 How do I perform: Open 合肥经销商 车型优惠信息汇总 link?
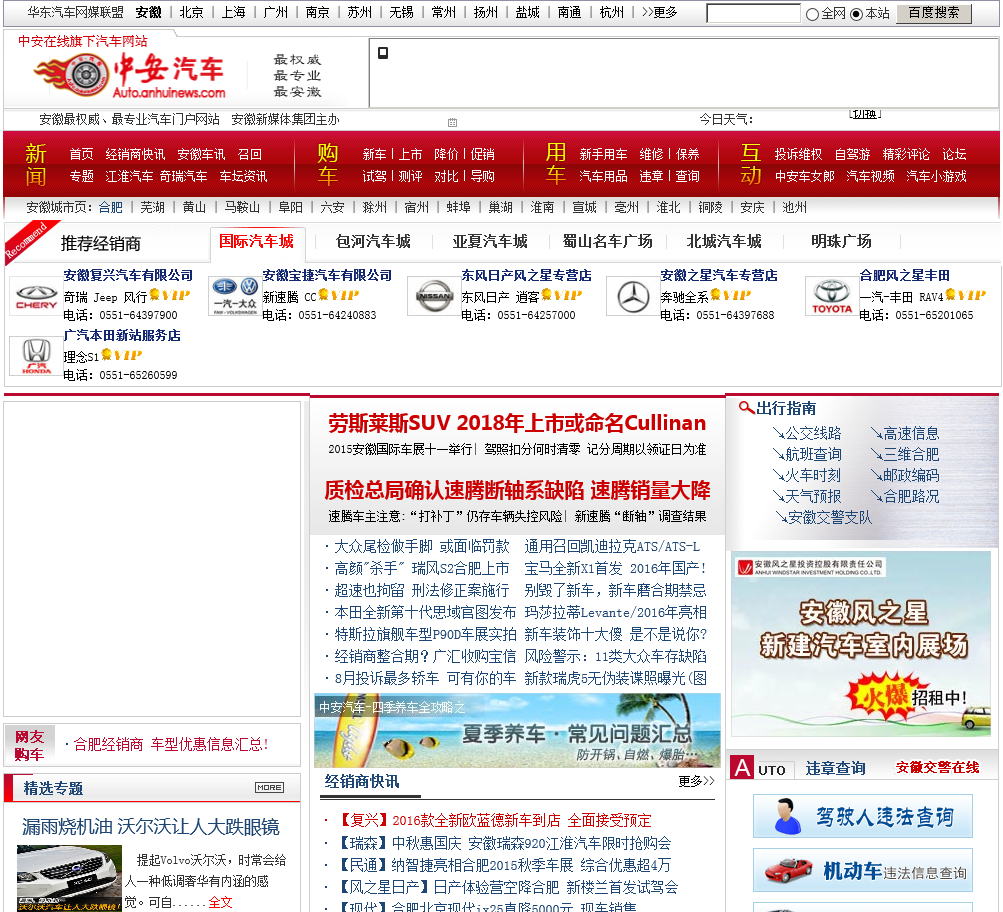pyautogui.click(x=171, y=744)
